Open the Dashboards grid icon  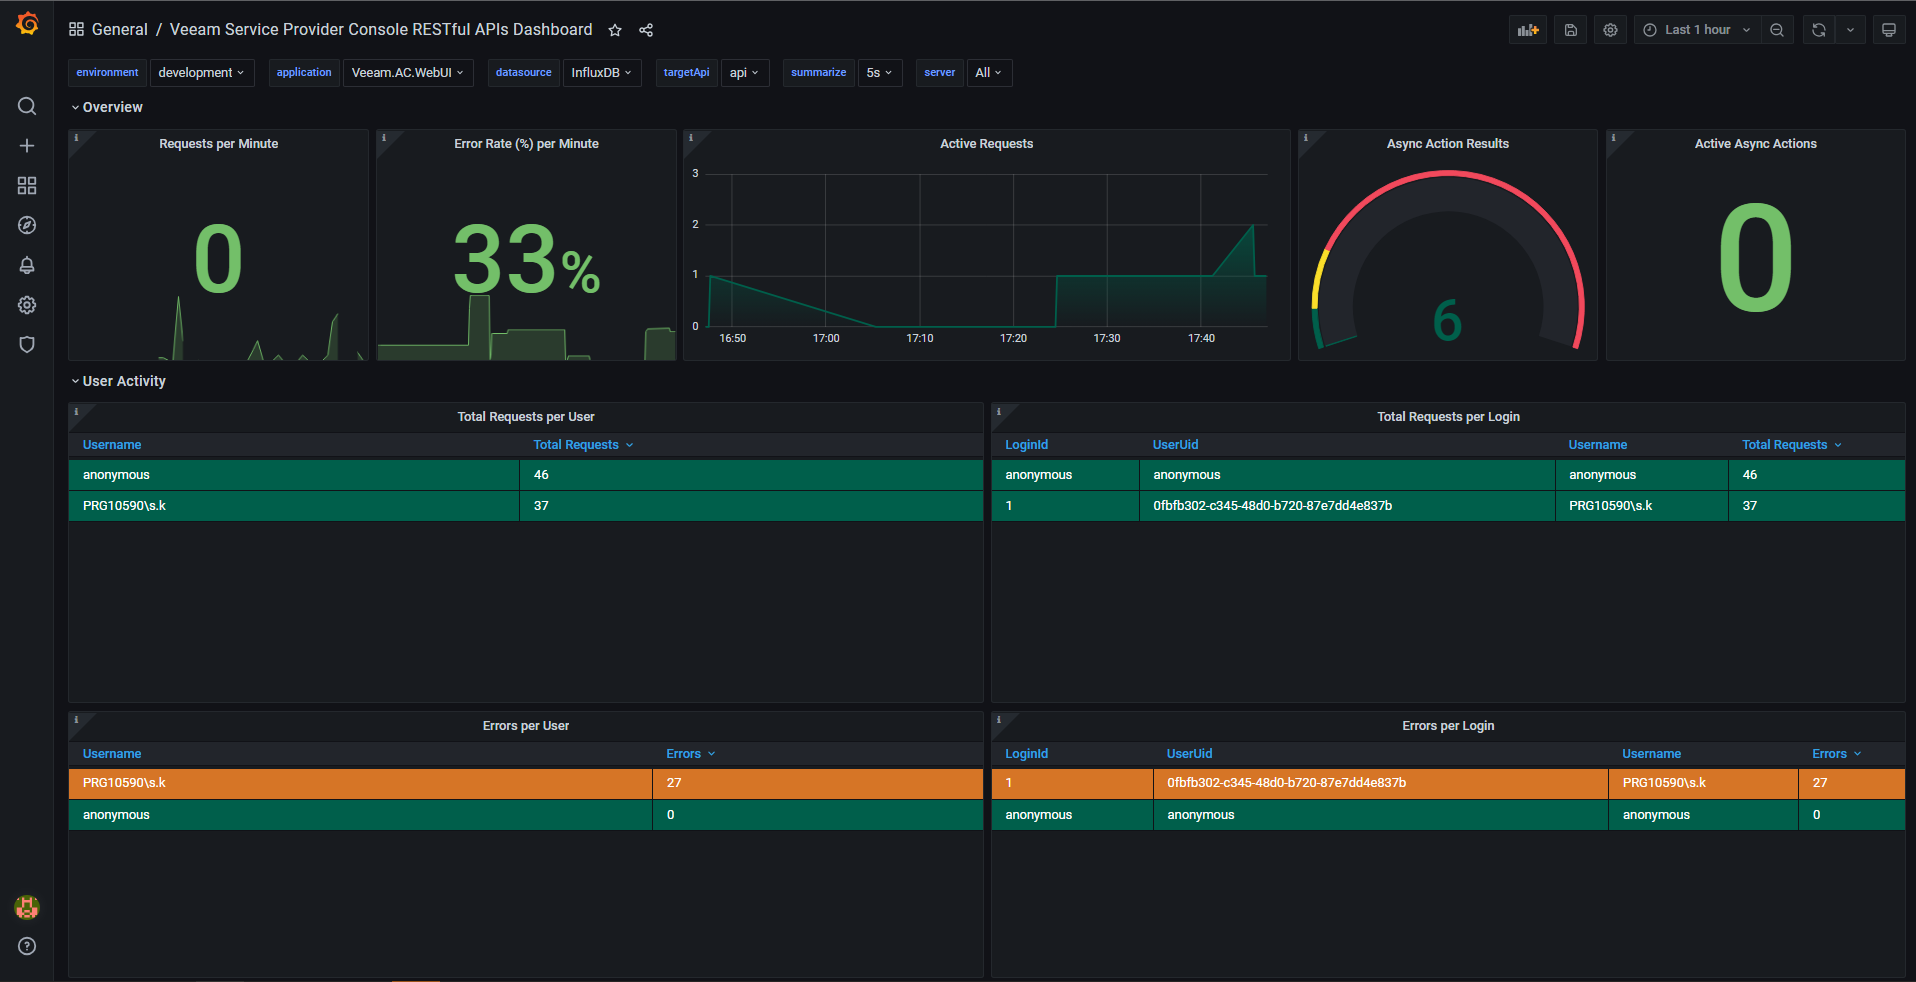click(27, 185)
